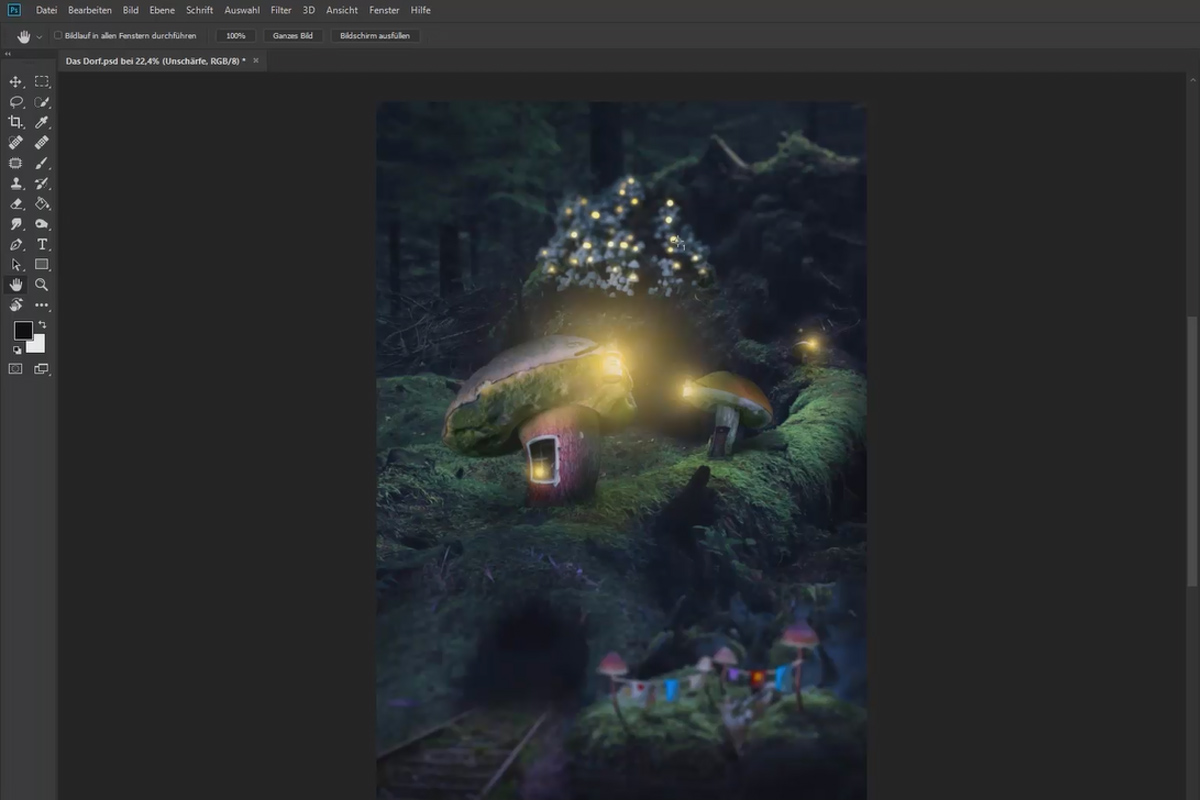Viewport: 1200px width, 800px height.
Task: Select the Brush tool
Action: [x=42, y=163]
